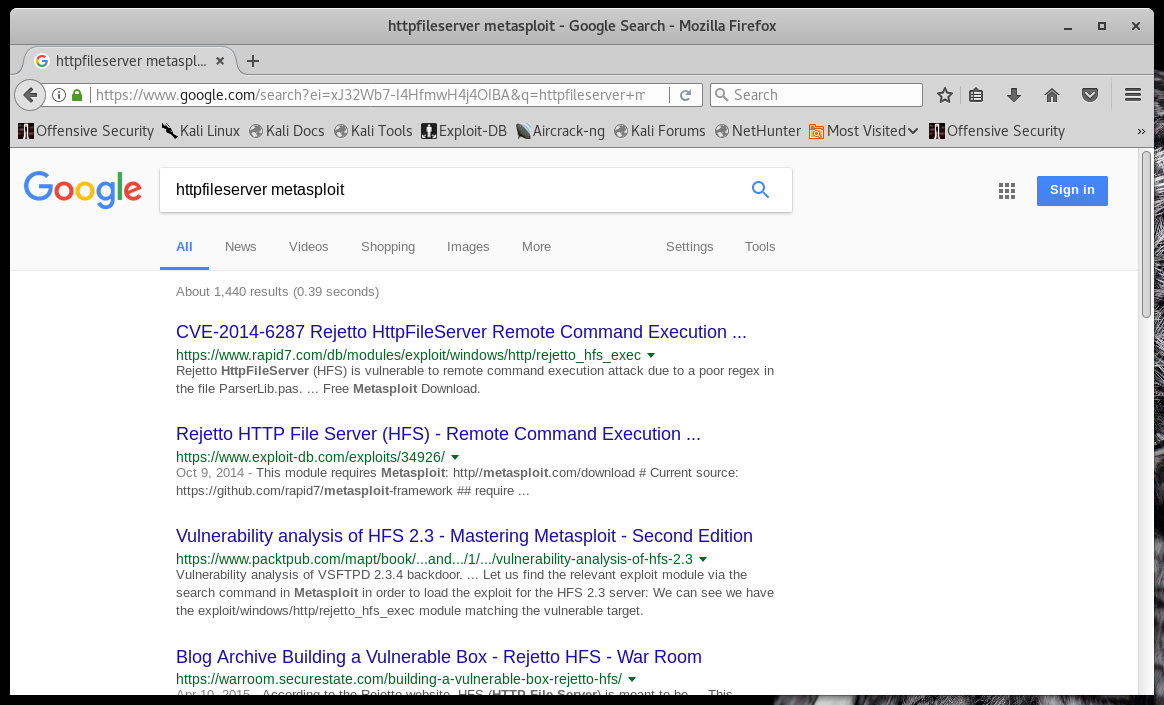Open the Firefox hamburger menu

1133,95
